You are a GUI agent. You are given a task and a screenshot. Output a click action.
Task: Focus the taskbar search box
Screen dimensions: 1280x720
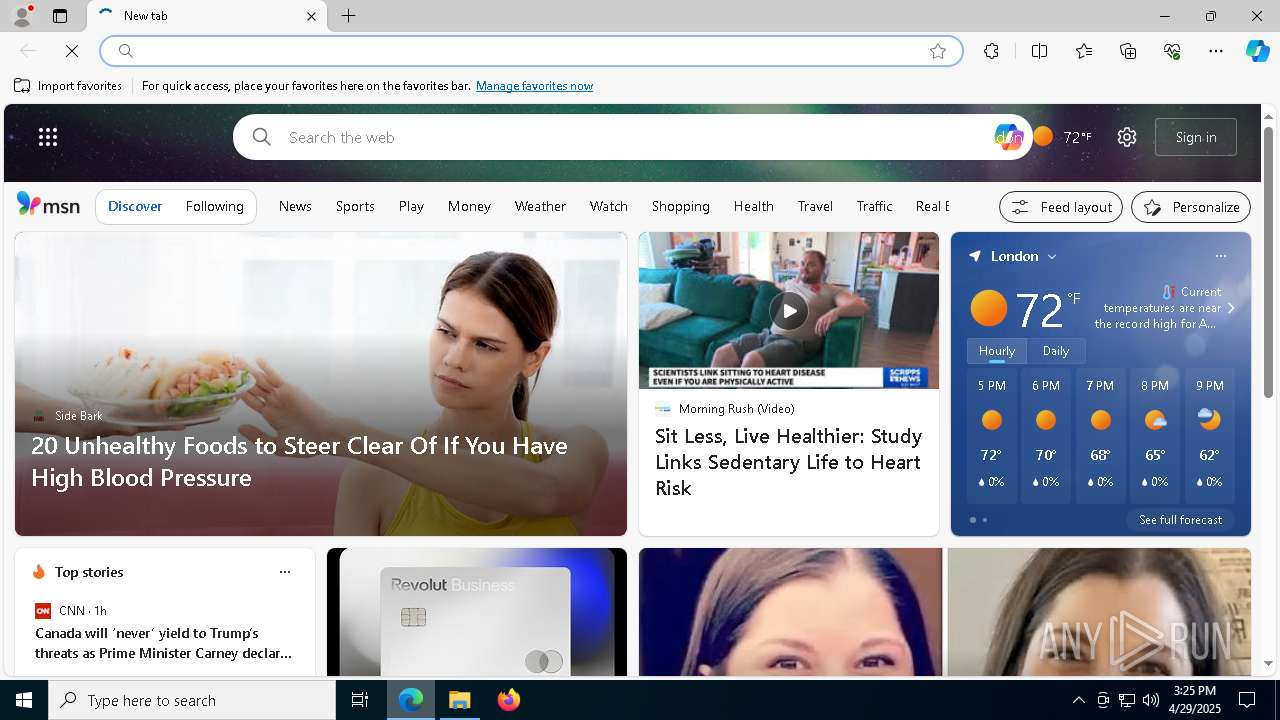coord(192,700)
